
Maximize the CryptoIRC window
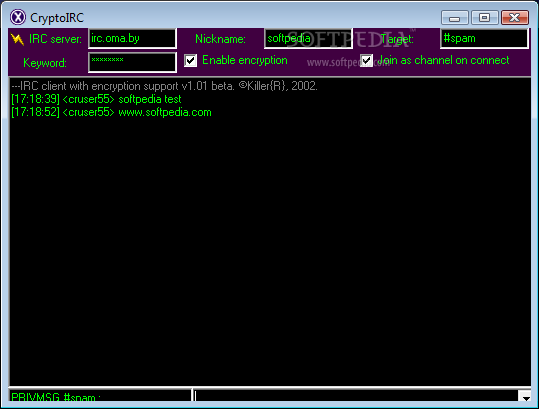coord(484,18)
